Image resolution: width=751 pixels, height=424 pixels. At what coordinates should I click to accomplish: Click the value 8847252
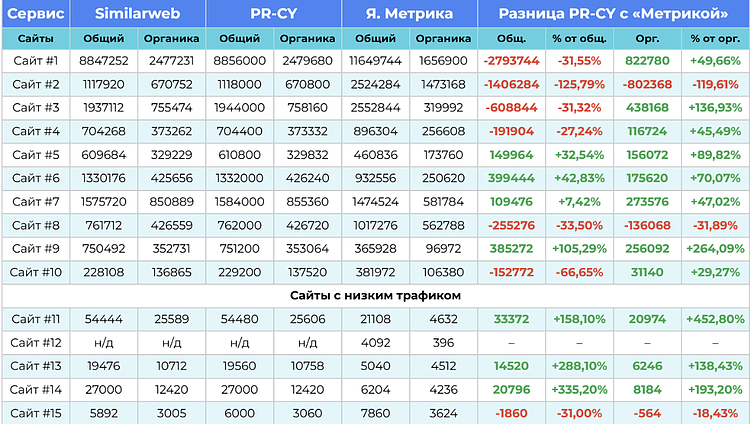click(x=104, y=61)
